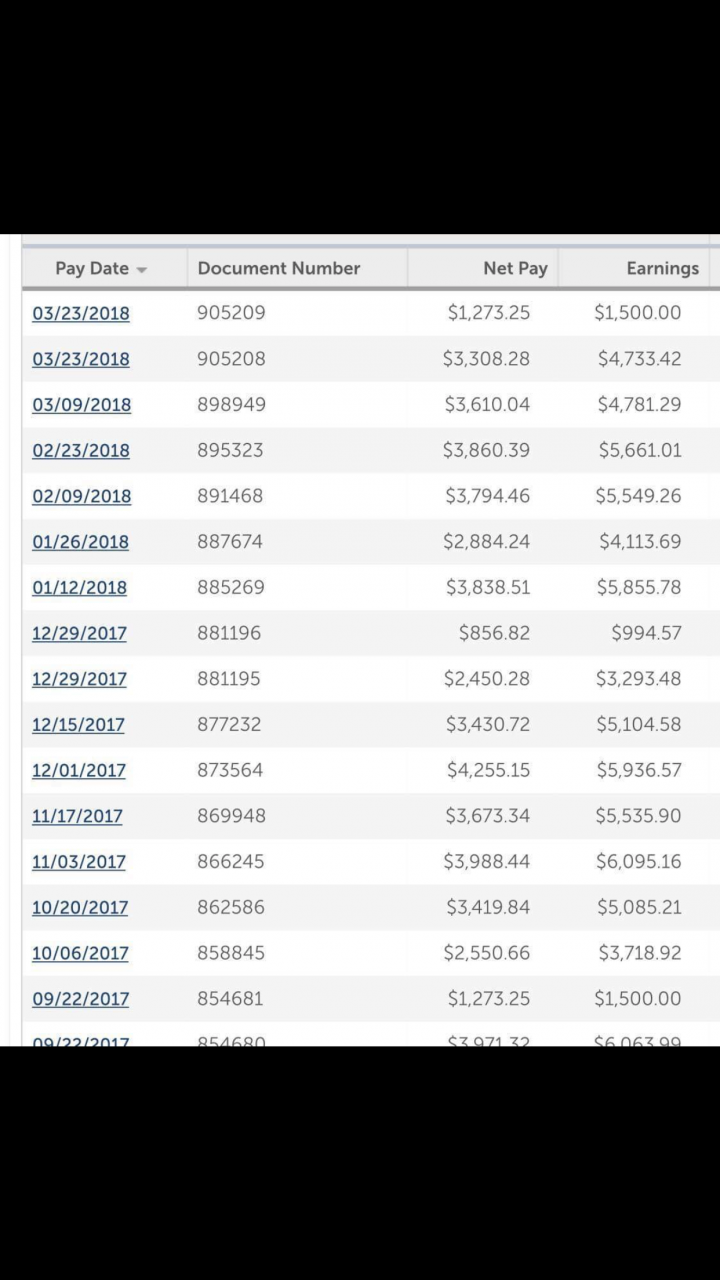Sort by Document Number column header
Screen dimensions: 720x1280
click(279, 268)
